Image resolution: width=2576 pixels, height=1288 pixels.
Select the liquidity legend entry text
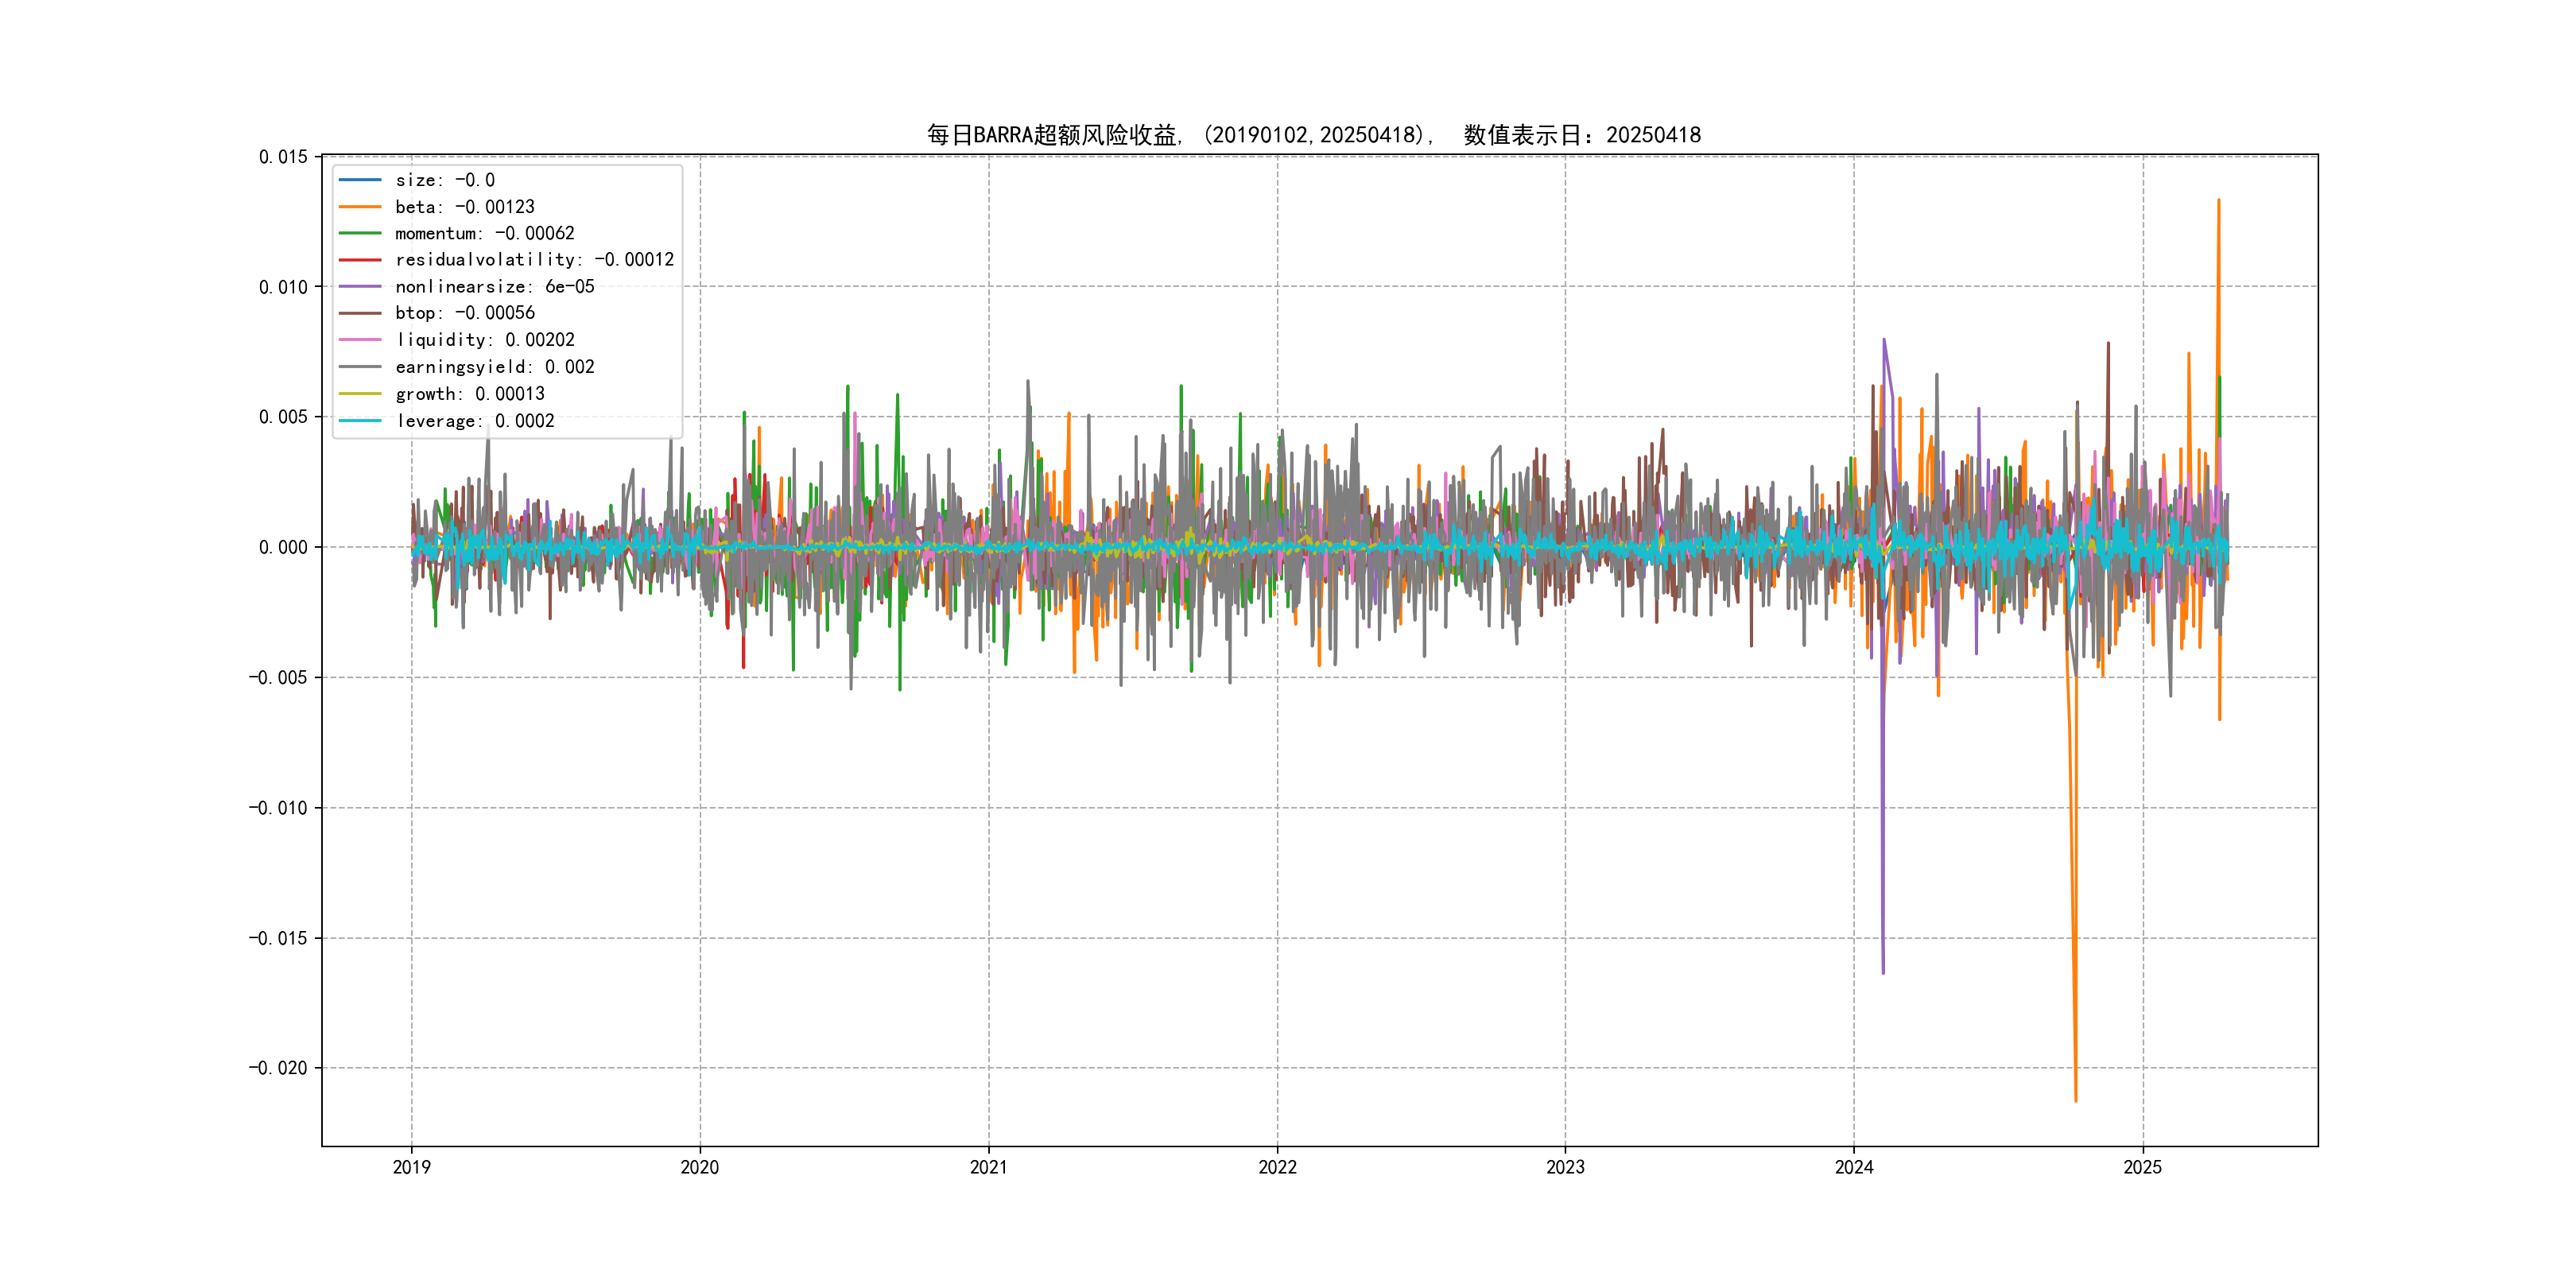pyautogui.click(x=484, y=340)
